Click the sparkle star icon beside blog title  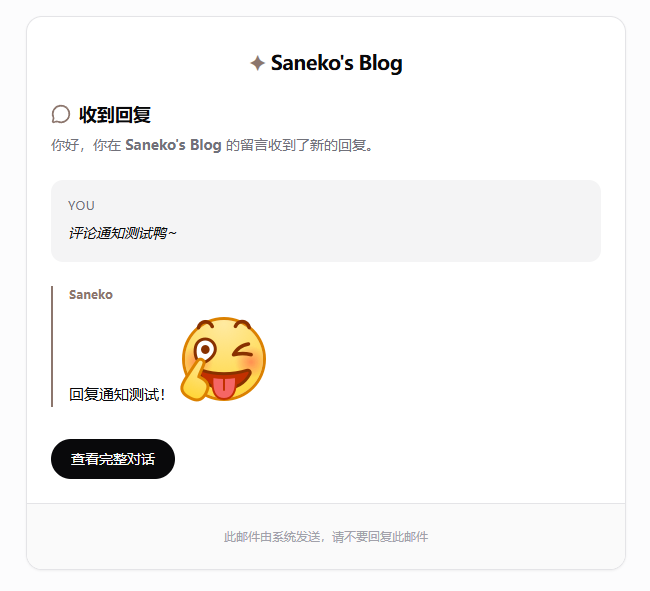257,63
